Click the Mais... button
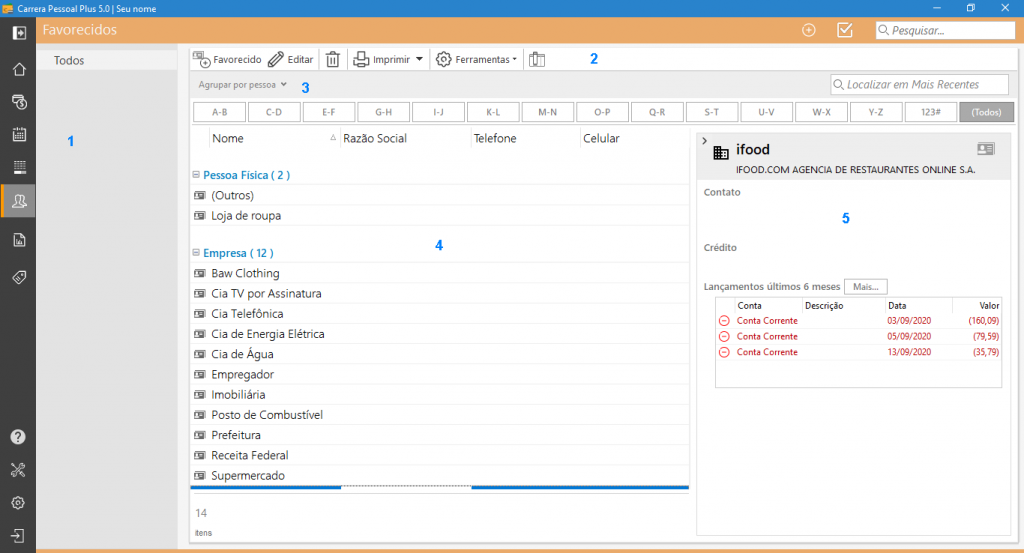This screenshot has height=553, width=1024. pos(865,286)
